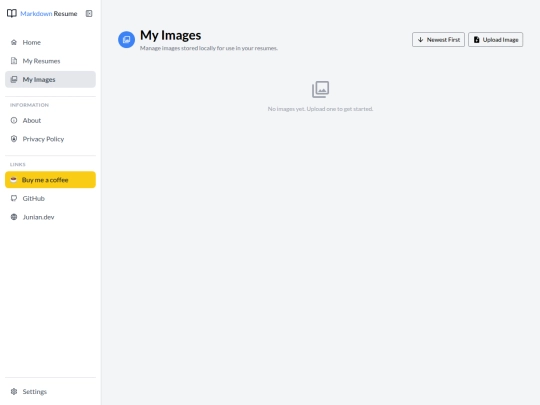Click the My Resumes document icon
The image size is (540, 405).
14,61
